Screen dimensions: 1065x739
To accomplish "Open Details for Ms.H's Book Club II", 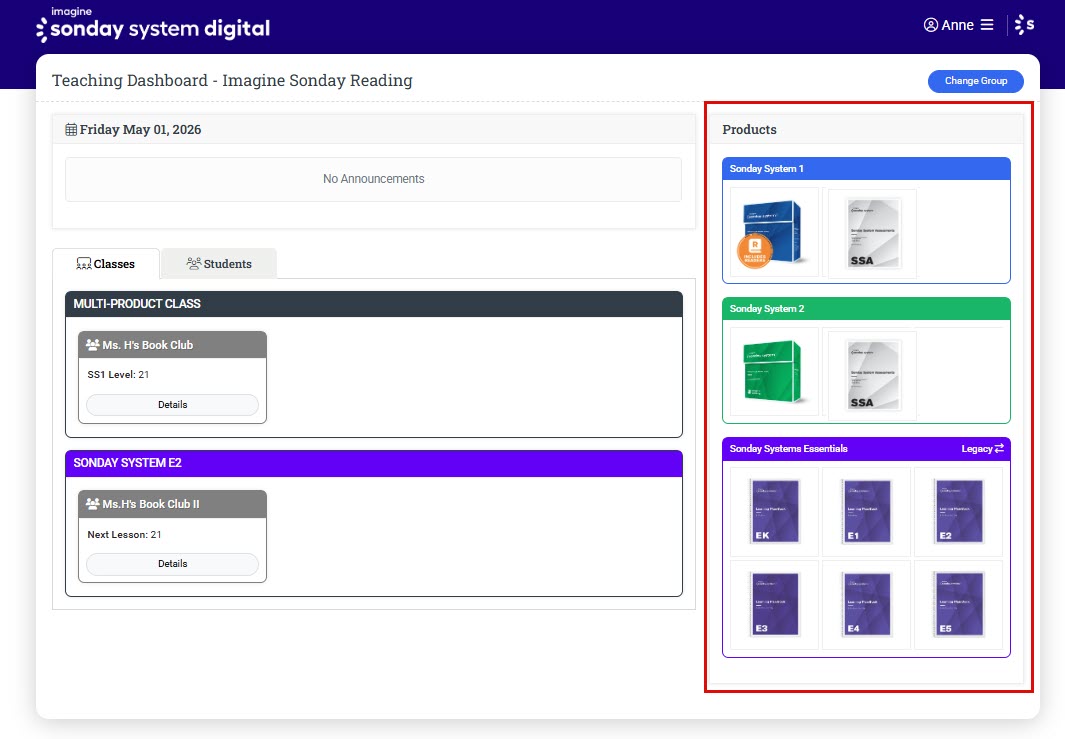I will (173, 564).
